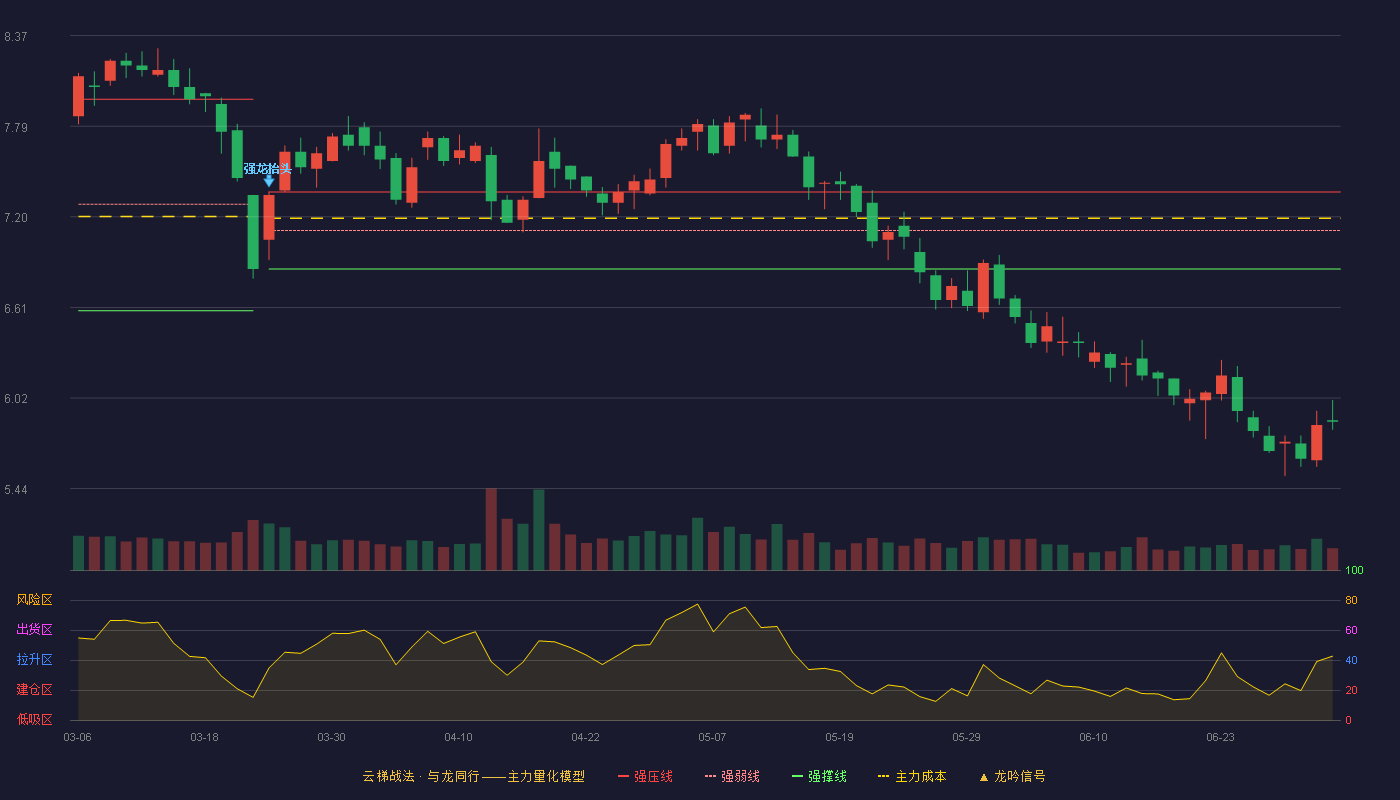Viewport: 1400px width, 800px height.
Task: Toggle the 强弱线 legend entry
Action: (x=732, y=776)
